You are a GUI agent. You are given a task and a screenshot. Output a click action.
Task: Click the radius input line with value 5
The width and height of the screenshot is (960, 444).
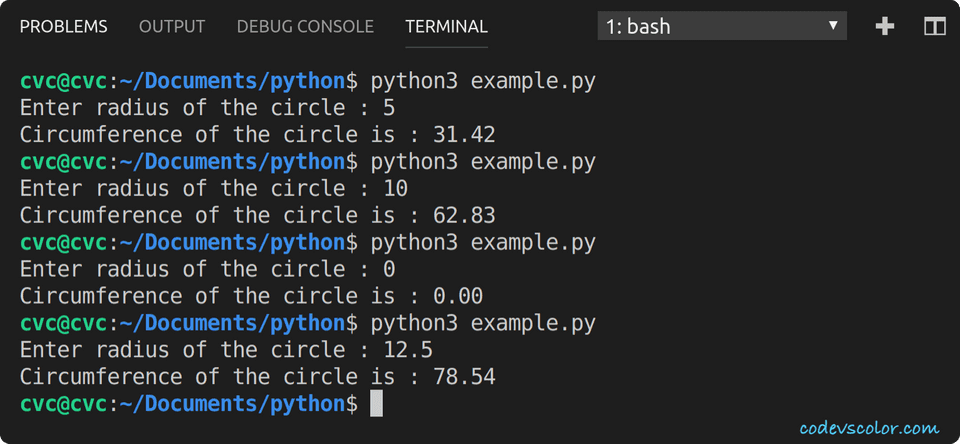207,108
